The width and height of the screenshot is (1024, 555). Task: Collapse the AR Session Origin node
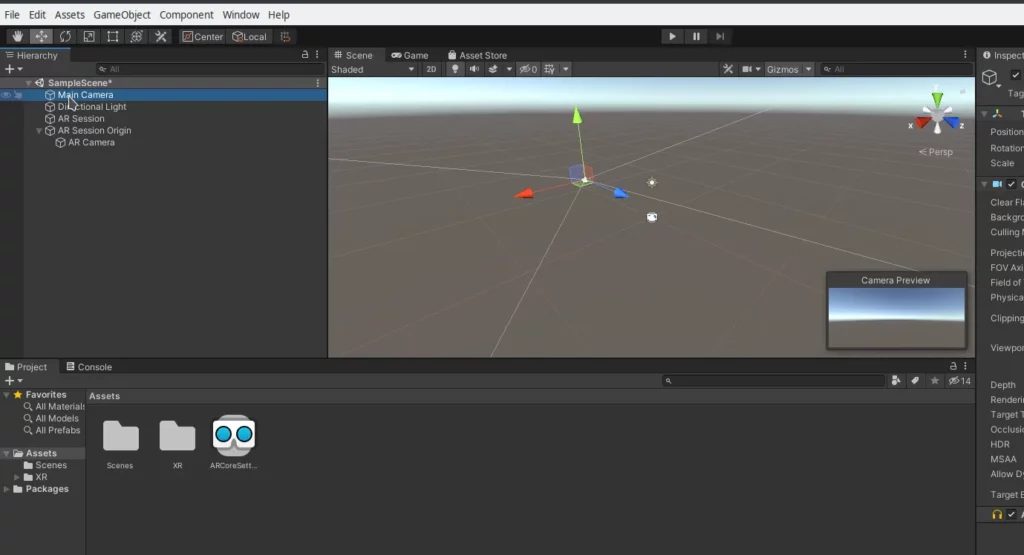tap(39, 131)
